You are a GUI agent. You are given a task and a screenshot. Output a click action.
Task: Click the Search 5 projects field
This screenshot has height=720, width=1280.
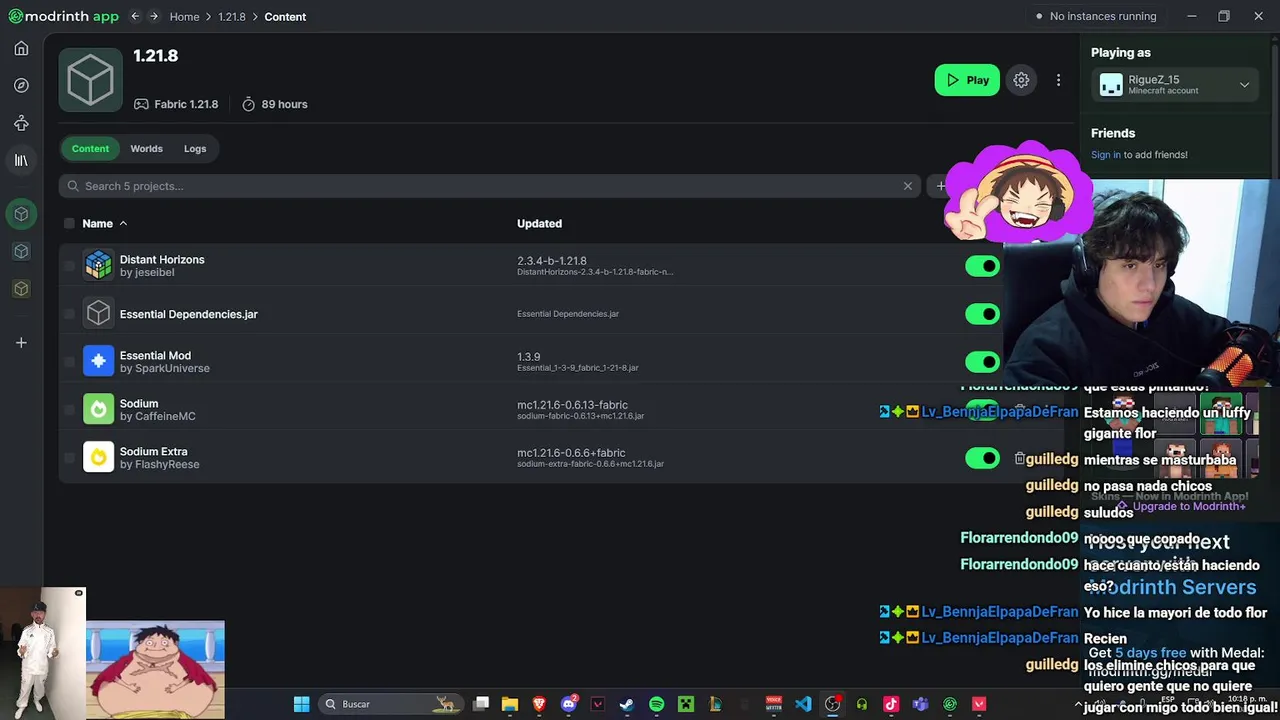(490, 186)
